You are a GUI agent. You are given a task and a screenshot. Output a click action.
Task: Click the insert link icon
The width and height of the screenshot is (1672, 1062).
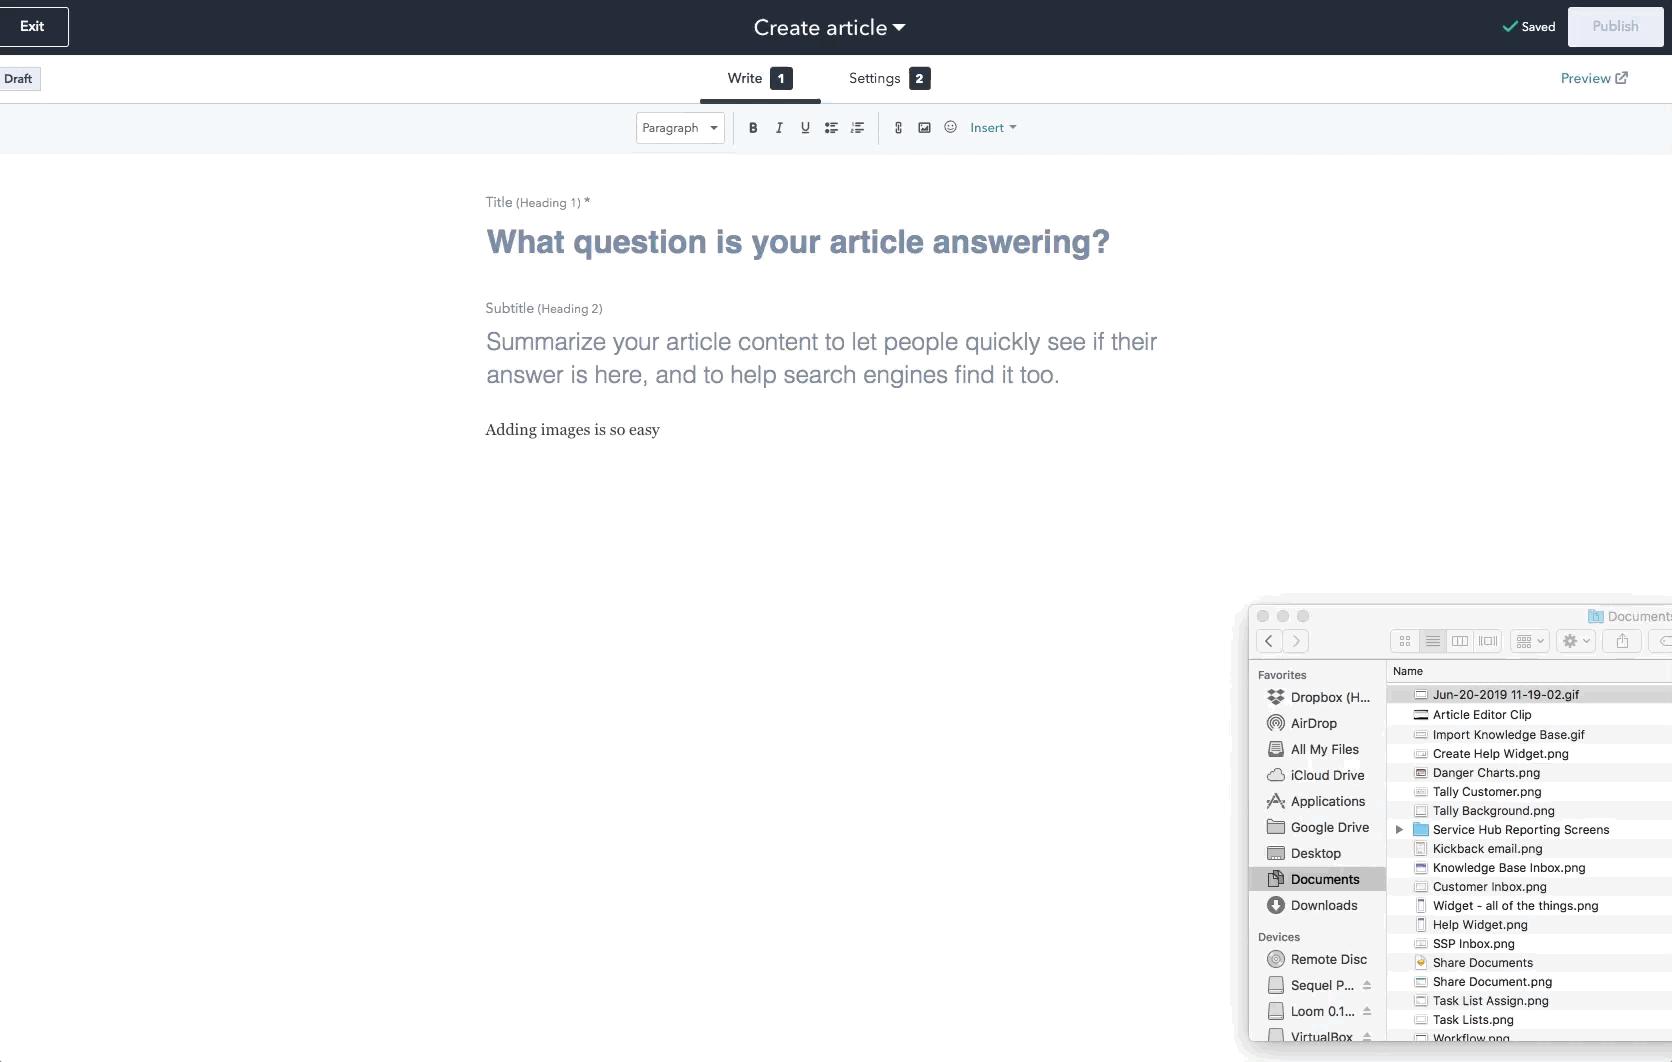[898, 128]
